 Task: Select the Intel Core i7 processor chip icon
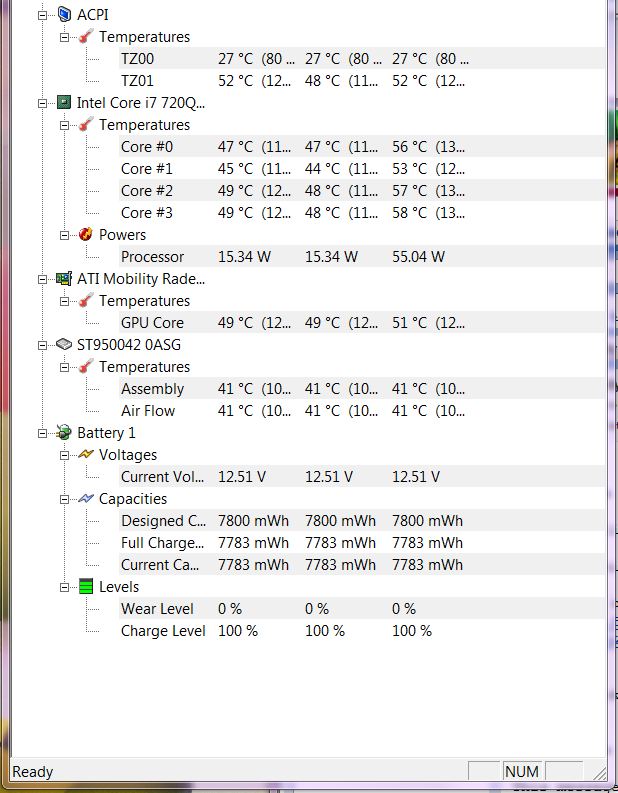click(64, 103)
